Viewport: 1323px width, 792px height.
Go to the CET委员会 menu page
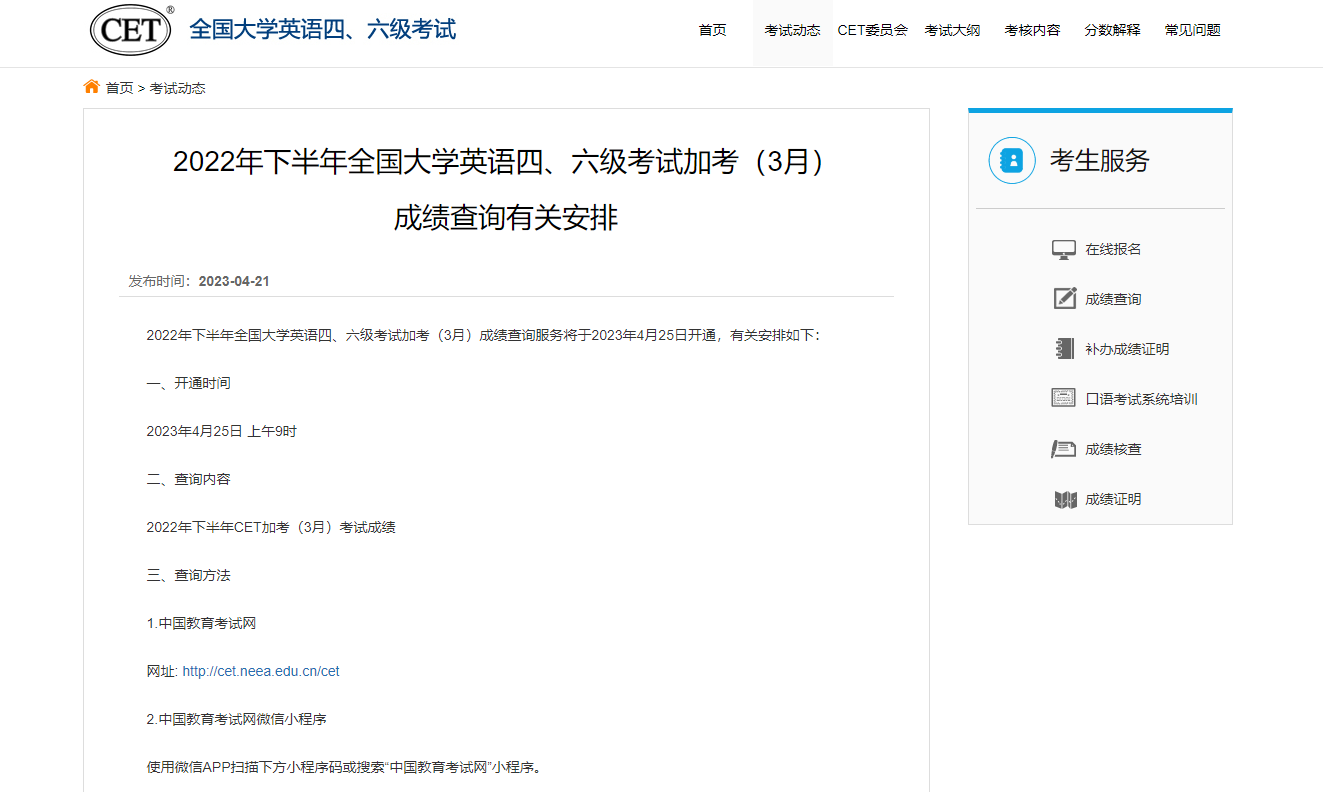[872, 30]
